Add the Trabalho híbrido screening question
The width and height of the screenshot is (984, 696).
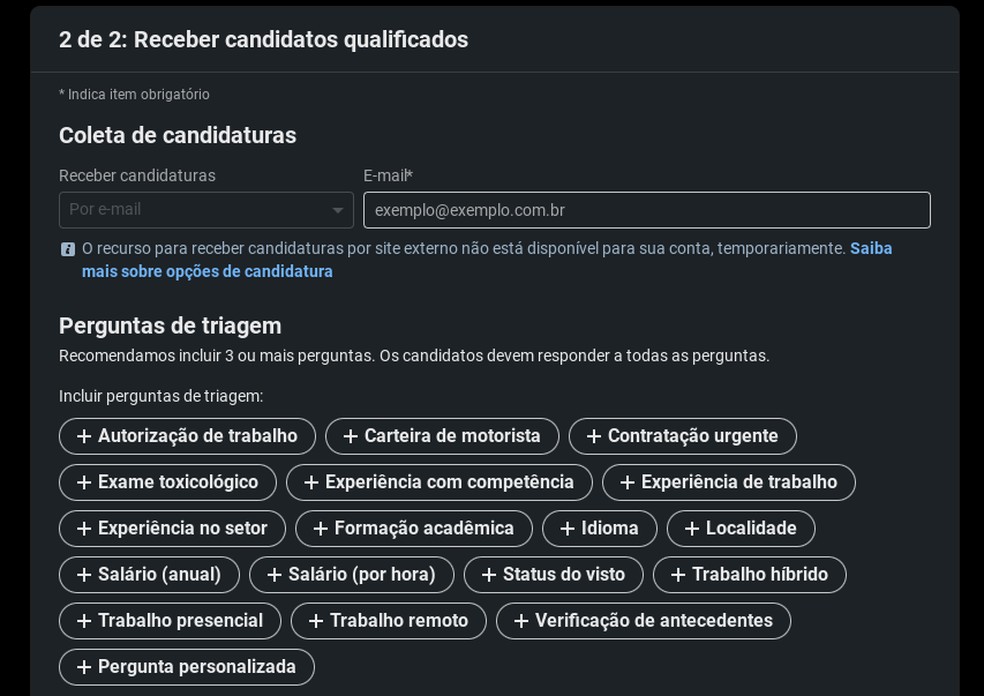coord(749,574)
